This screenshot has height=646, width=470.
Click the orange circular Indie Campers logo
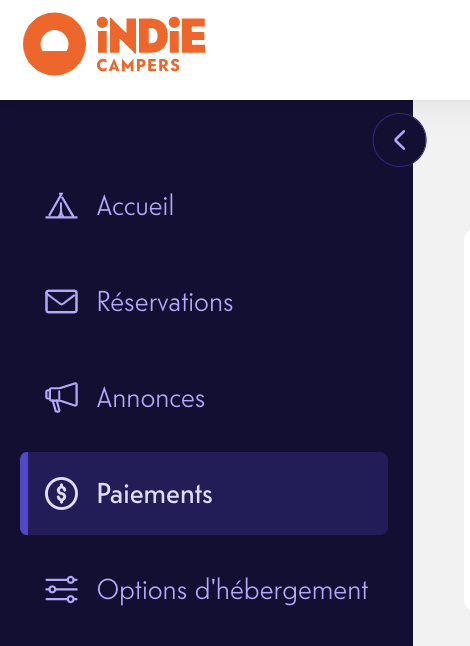tap(54, 44)
